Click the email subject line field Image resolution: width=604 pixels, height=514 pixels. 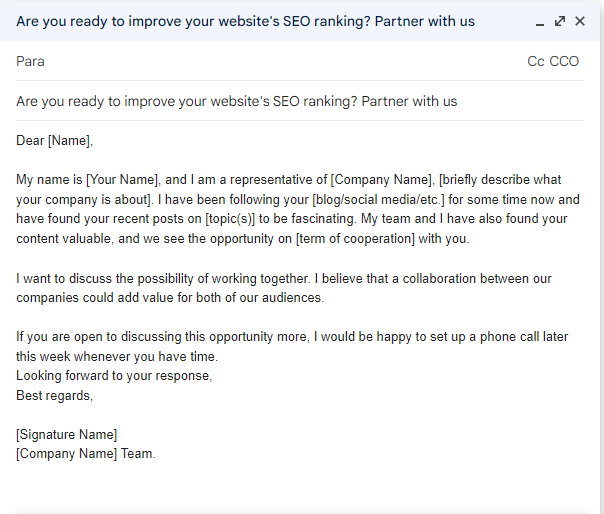(300, 101)
